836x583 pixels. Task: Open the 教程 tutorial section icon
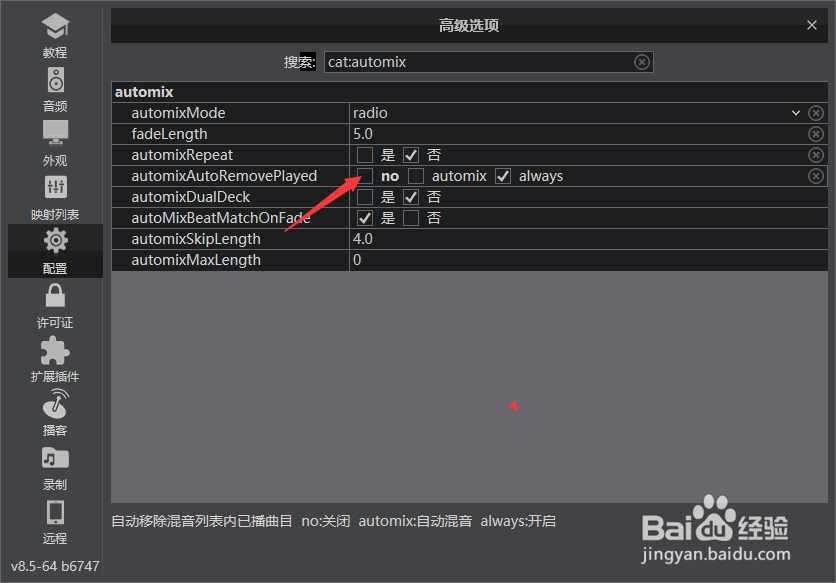coord(55,26)
